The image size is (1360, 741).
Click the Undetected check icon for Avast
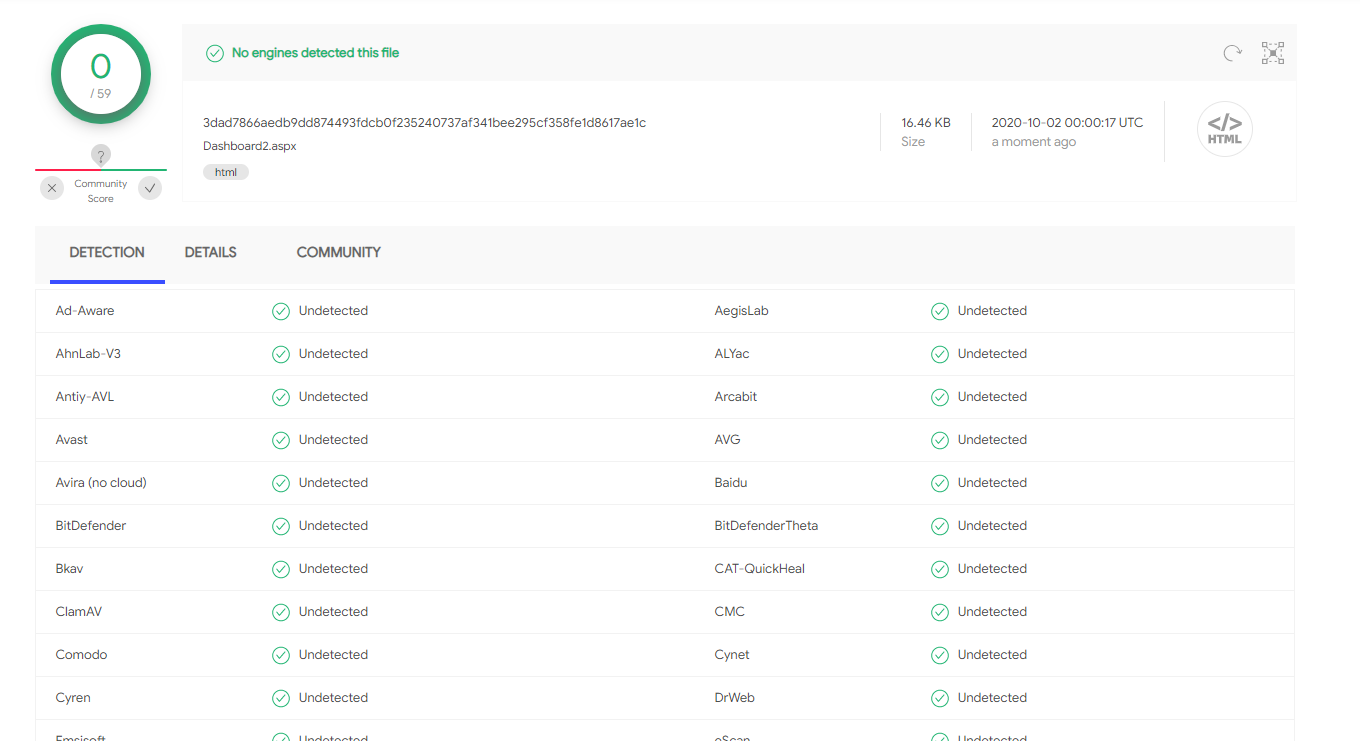(x=281, y=440)
